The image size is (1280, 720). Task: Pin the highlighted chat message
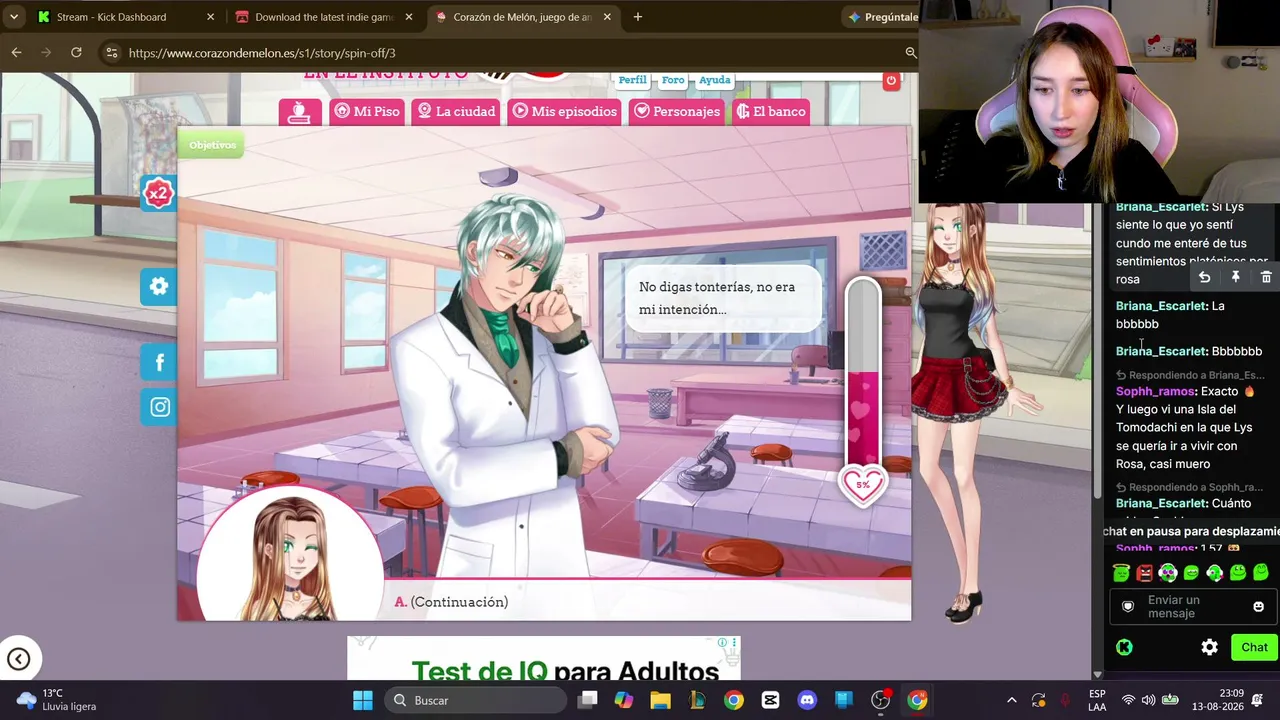click(x=1235, y=277)
